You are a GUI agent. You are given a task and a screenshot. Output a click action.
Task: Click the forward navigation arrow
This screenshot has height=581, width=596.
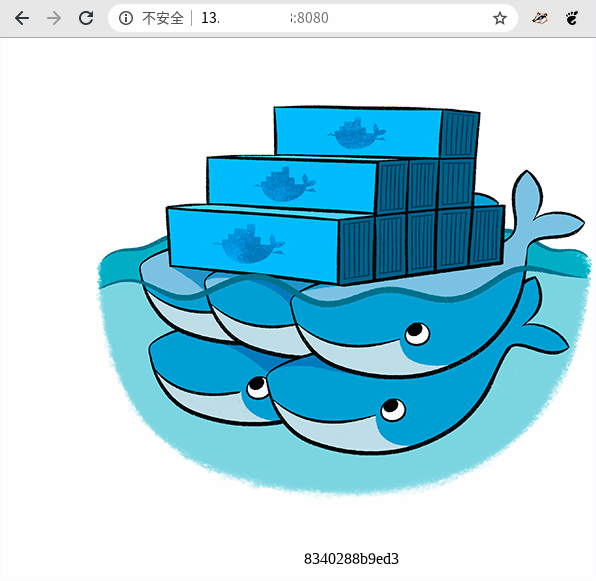point(54,18)
